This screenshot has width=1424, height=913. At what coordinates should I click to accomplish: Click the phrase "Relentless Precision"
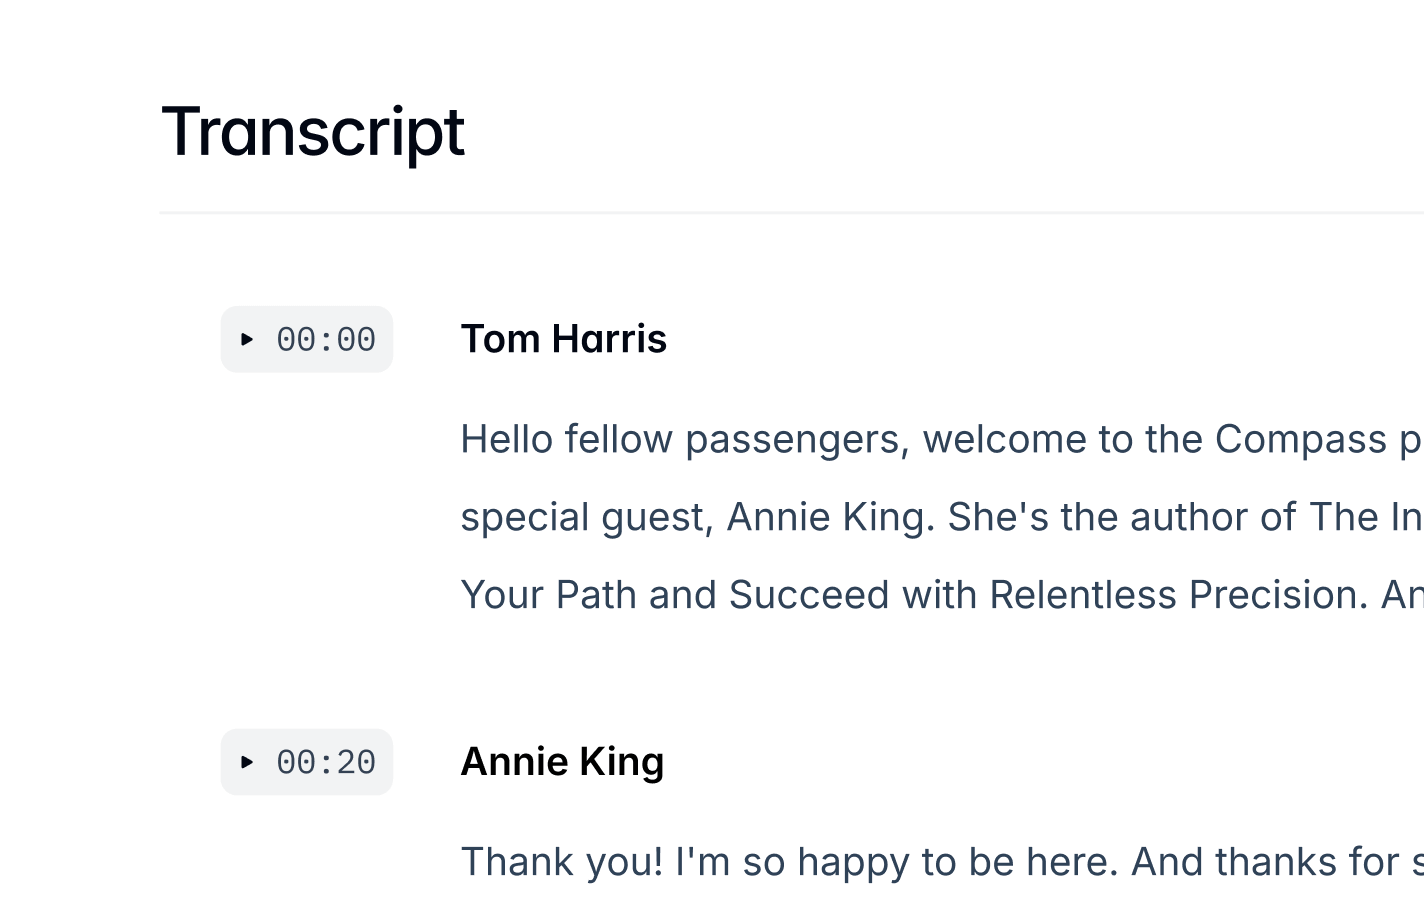pos(1179,595)
